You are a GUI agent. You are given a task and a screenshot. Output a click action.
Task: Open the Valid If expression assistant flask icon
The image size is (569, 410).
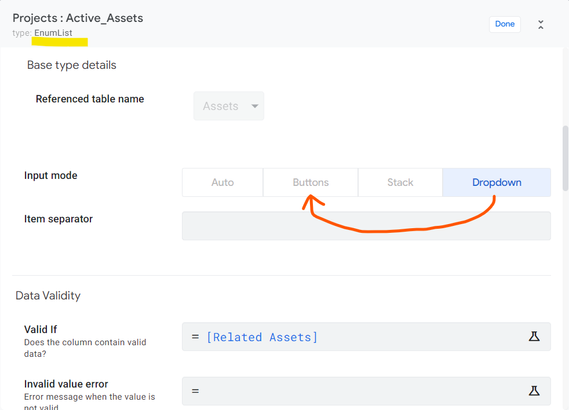pyautogui.click(x=534, y=336)
